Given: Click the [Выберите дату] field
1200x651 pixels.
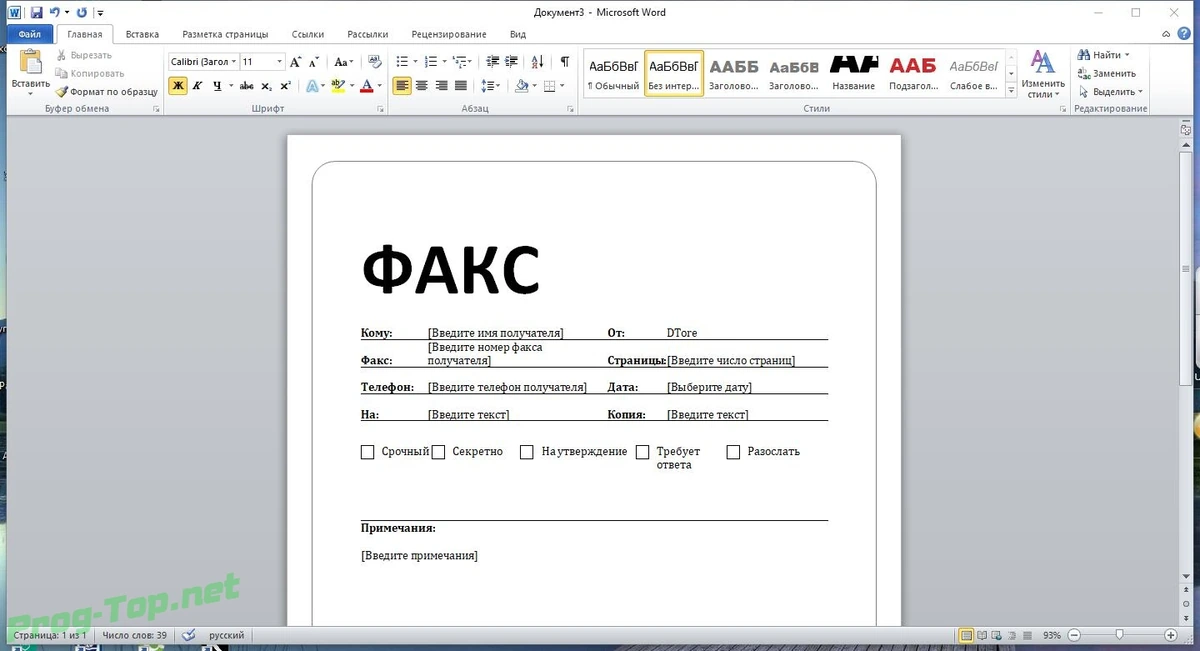Looking at the screenshot, I should pos(709,387).
